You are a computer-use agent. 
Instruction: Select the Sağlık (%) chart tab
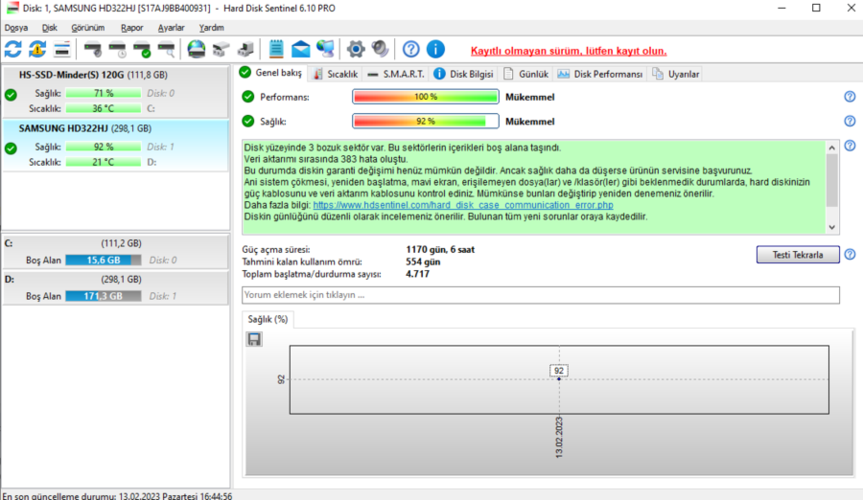point(268,319)
